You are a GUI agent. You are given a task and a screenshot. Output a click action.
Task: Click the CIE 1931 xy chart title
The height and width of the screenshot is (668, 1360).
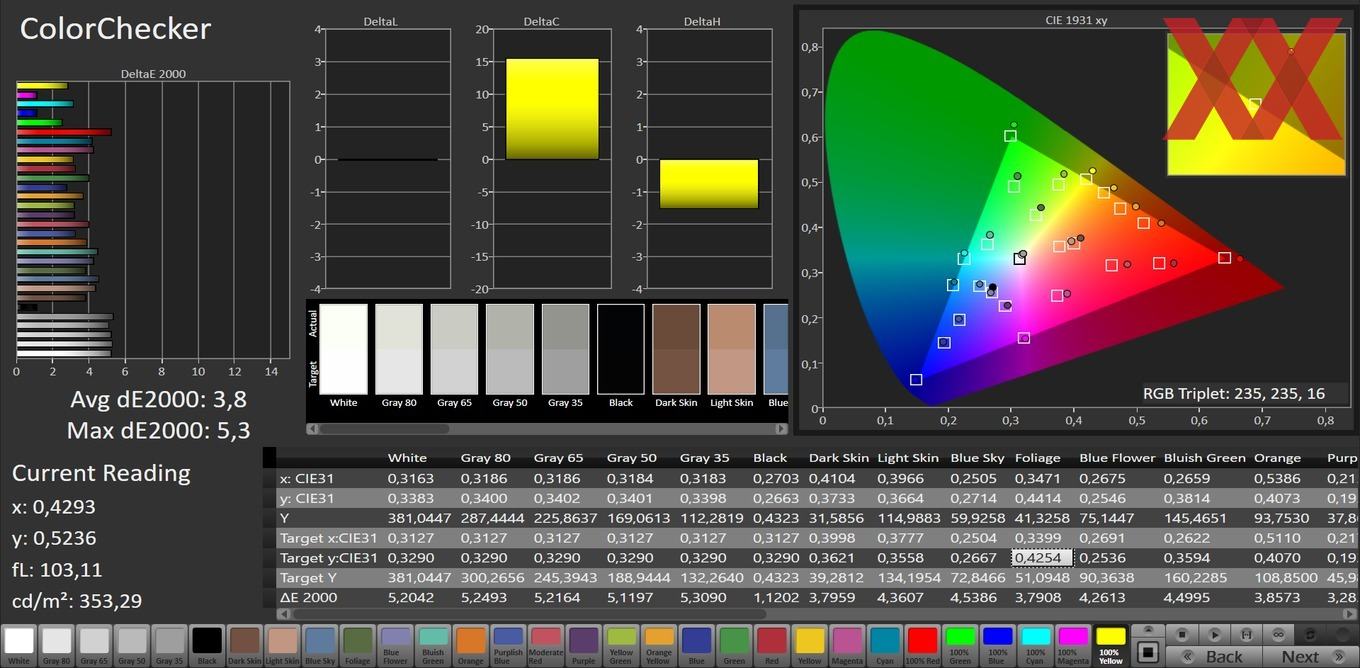1076,20
